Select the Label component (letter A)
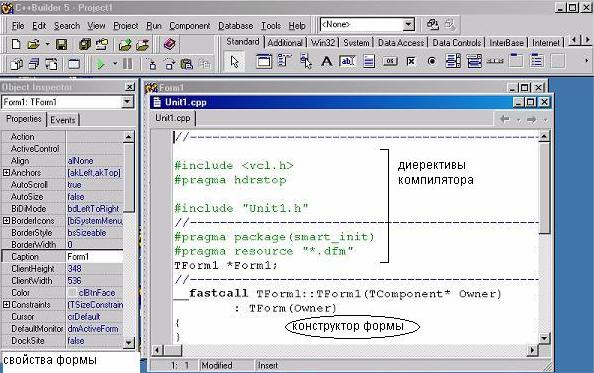Screen dimensions: 594x373 pyautogui.click(x=326, y=61)
